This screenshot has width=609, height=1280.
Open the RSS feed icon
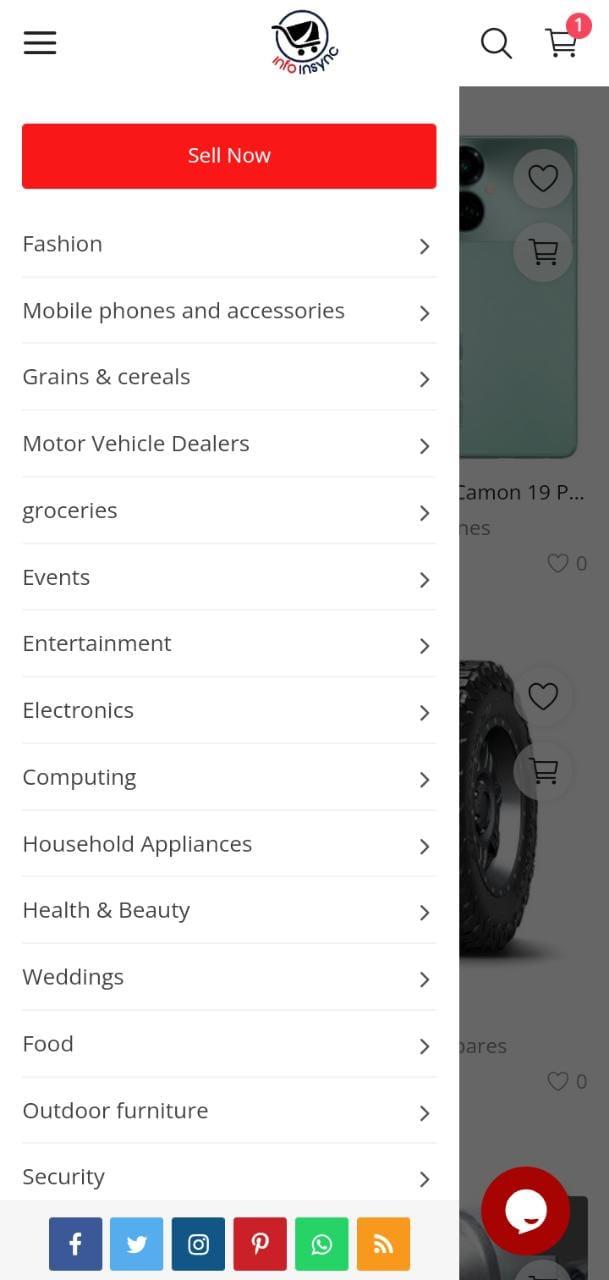click(383, 1244)
